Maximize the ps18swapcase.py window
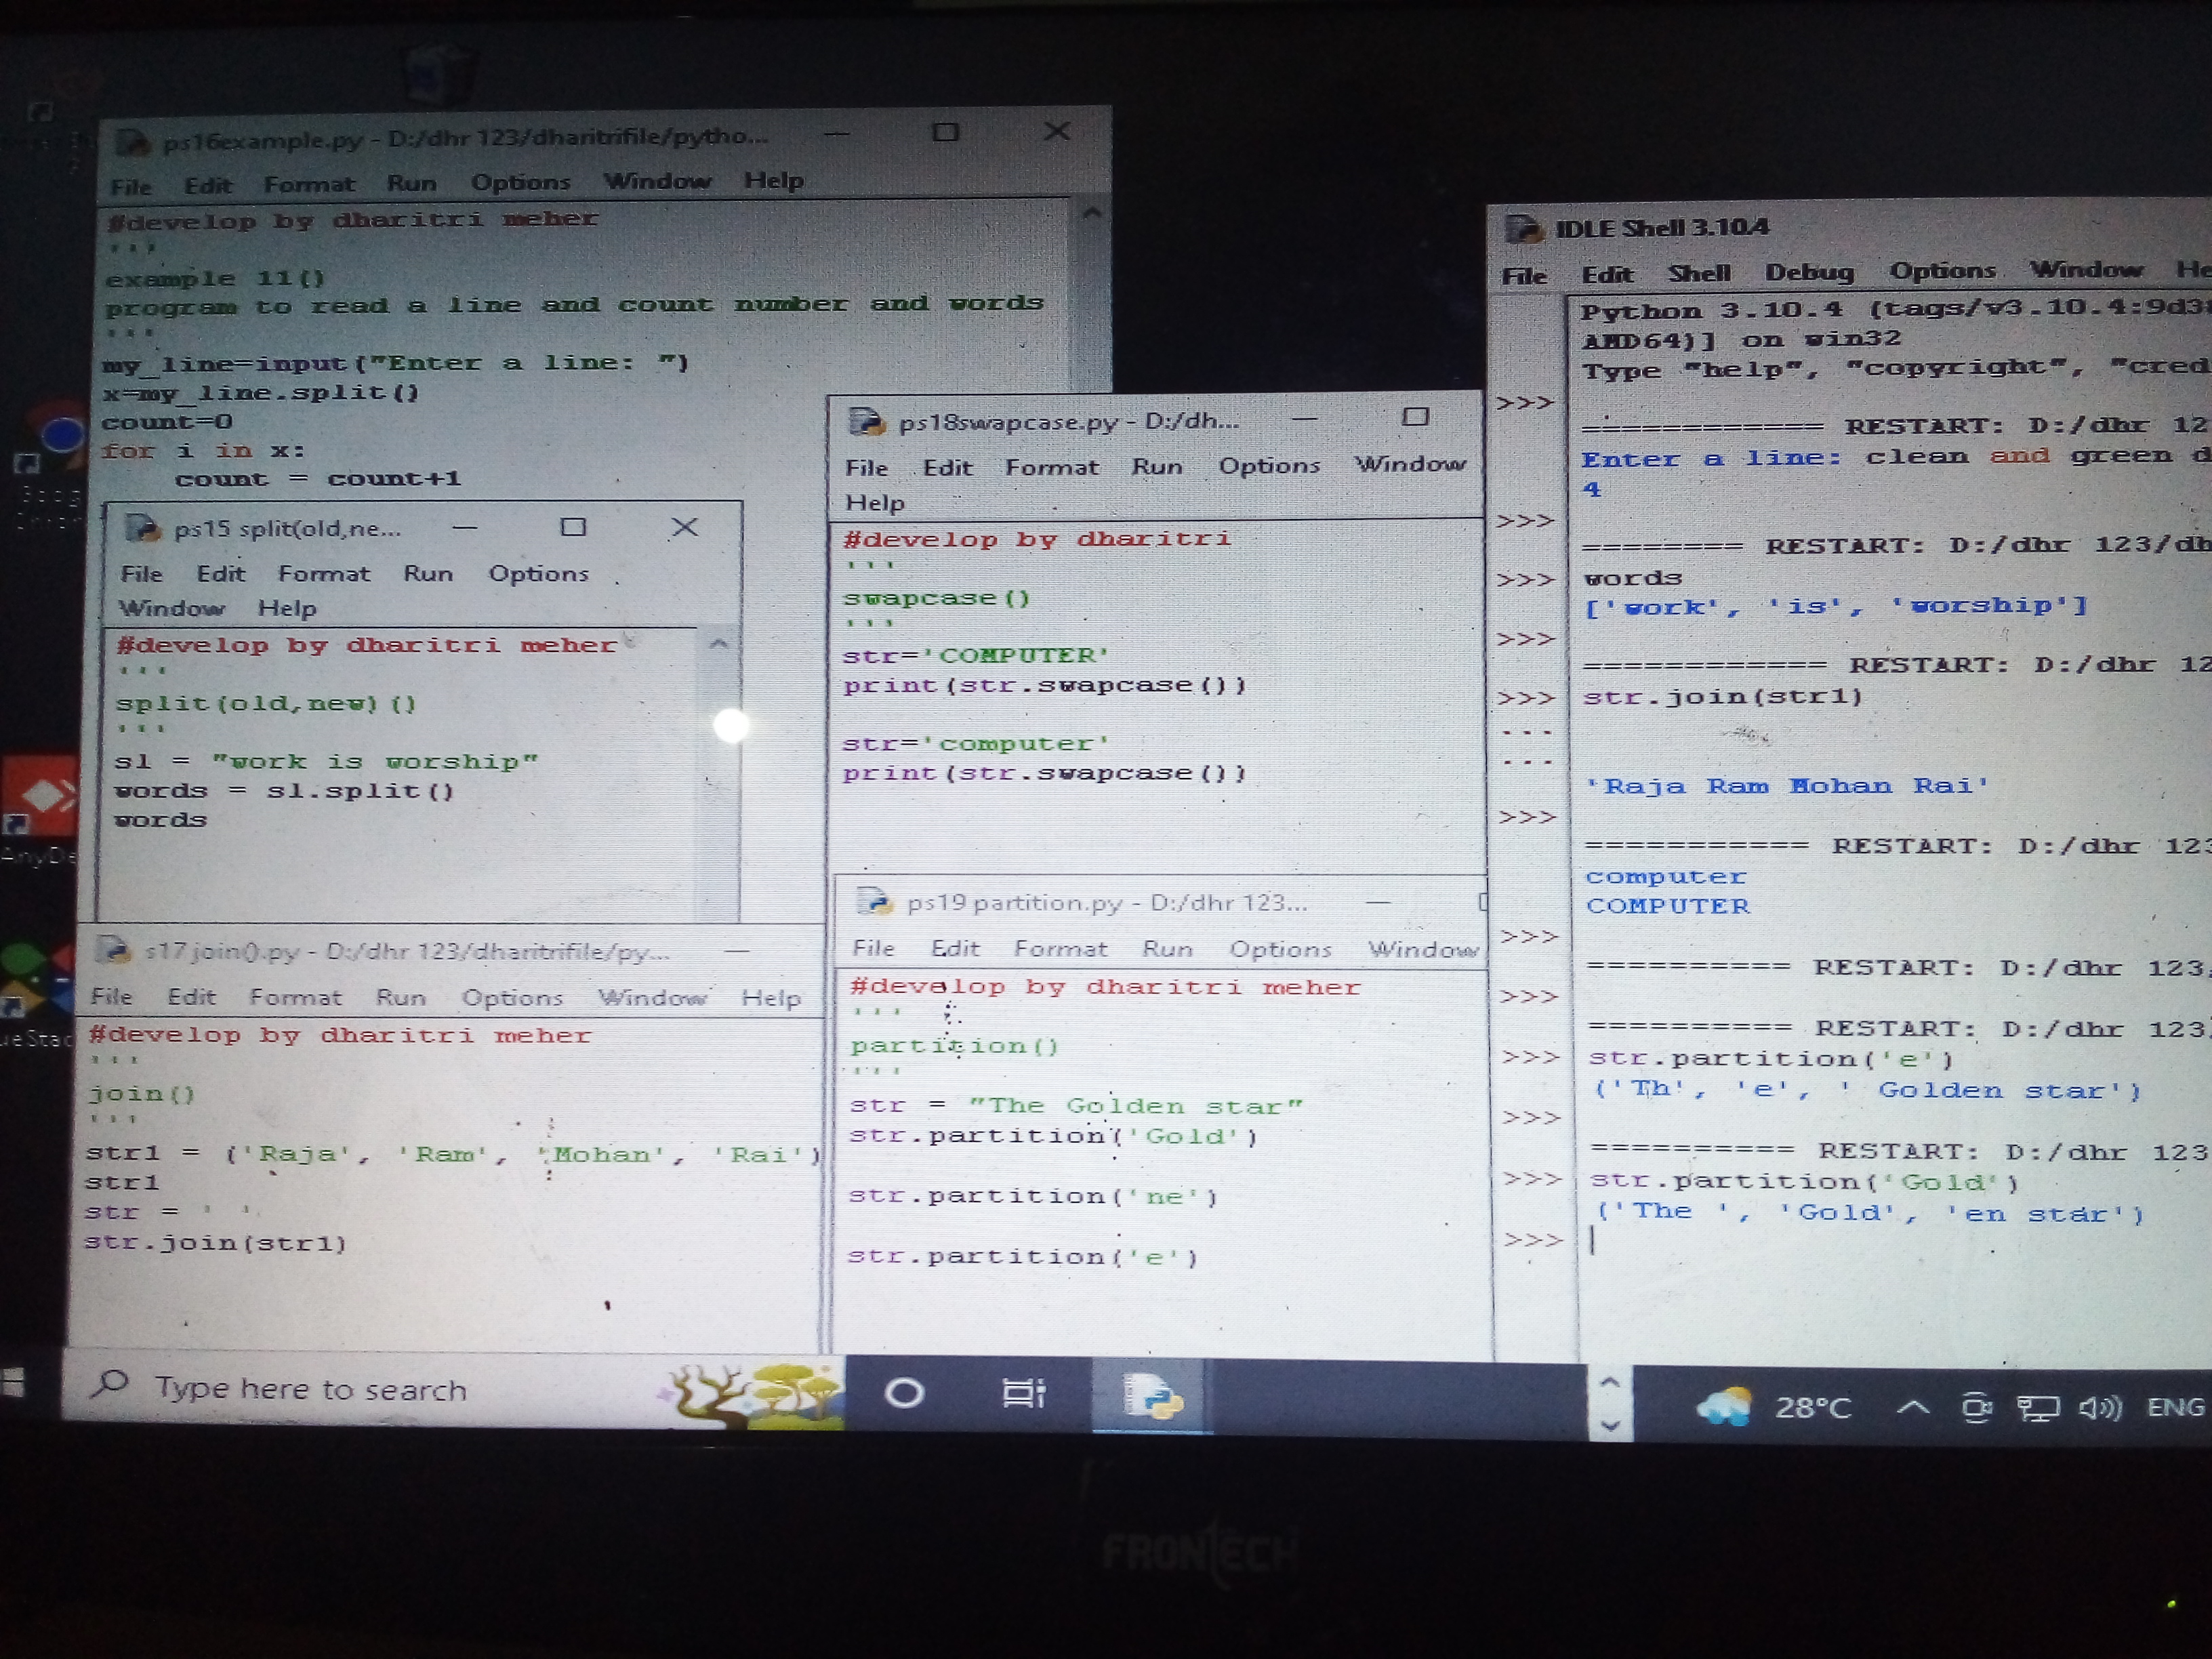 [1415, 417]
